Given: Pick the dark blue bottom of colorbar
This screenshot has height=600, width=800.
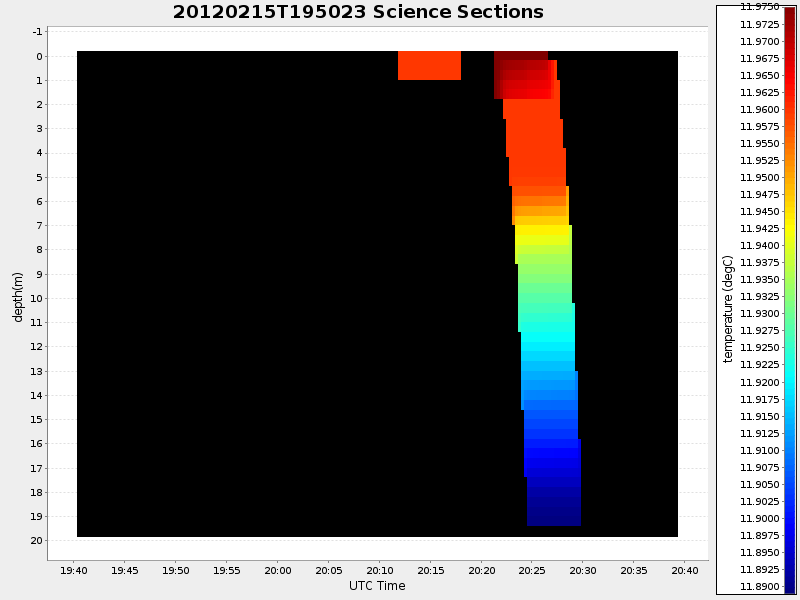Looking at the screenshot, I should [790, 585].
